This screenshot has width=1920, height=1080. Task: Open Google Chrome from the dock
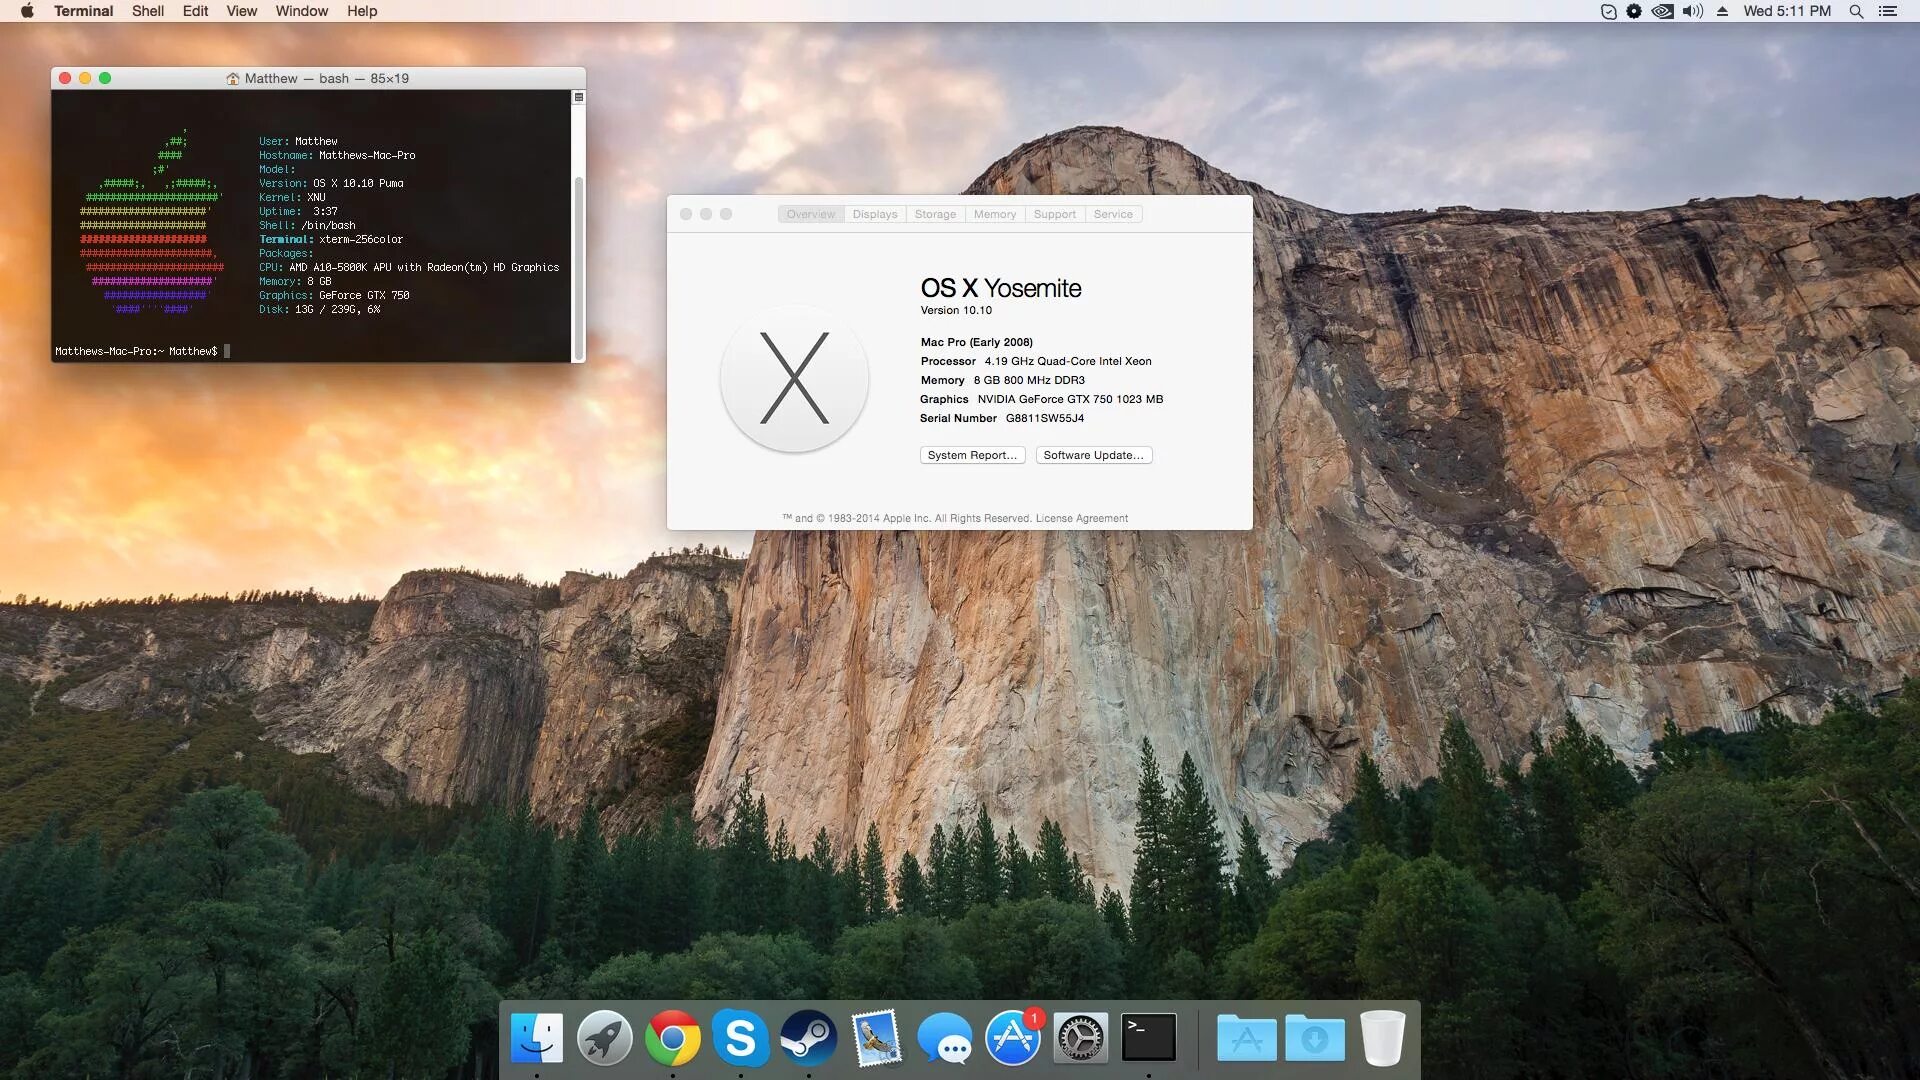tap(673, 1038)
